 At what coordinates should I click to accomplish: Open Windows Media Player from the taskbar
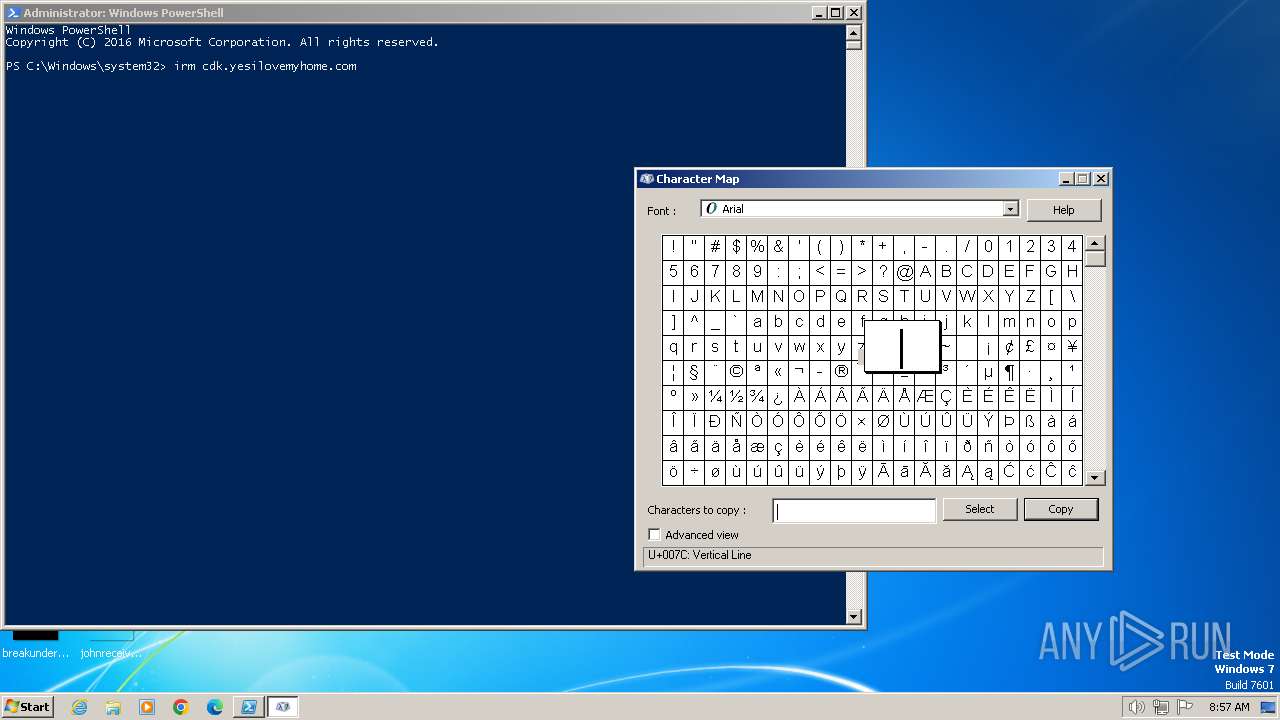point(147,707)
